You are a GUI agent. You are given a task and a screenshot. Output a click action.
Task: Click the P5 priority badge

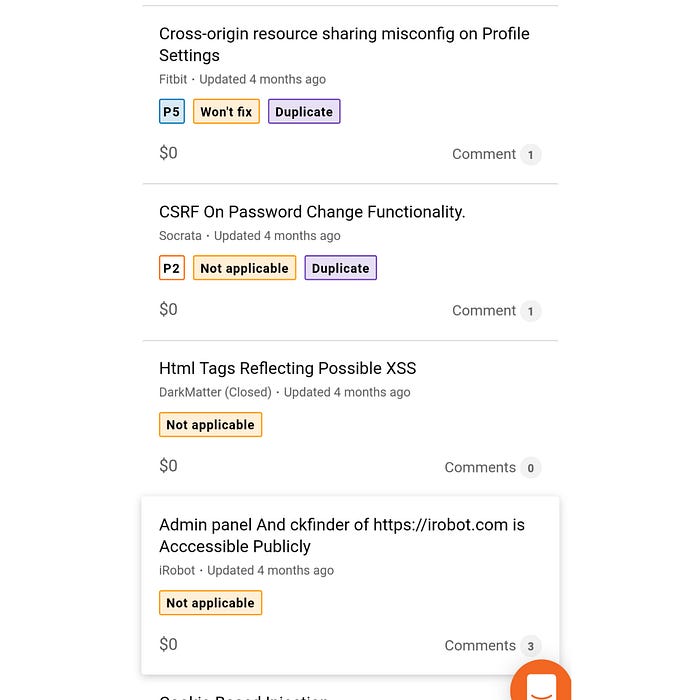click(172, 112)
